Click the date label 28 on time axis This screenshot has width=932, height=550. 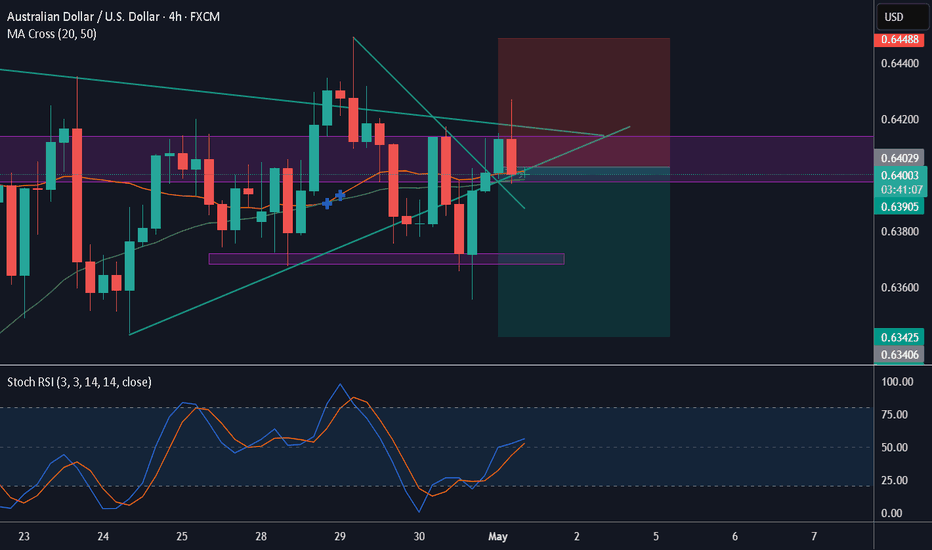[261, 536]
